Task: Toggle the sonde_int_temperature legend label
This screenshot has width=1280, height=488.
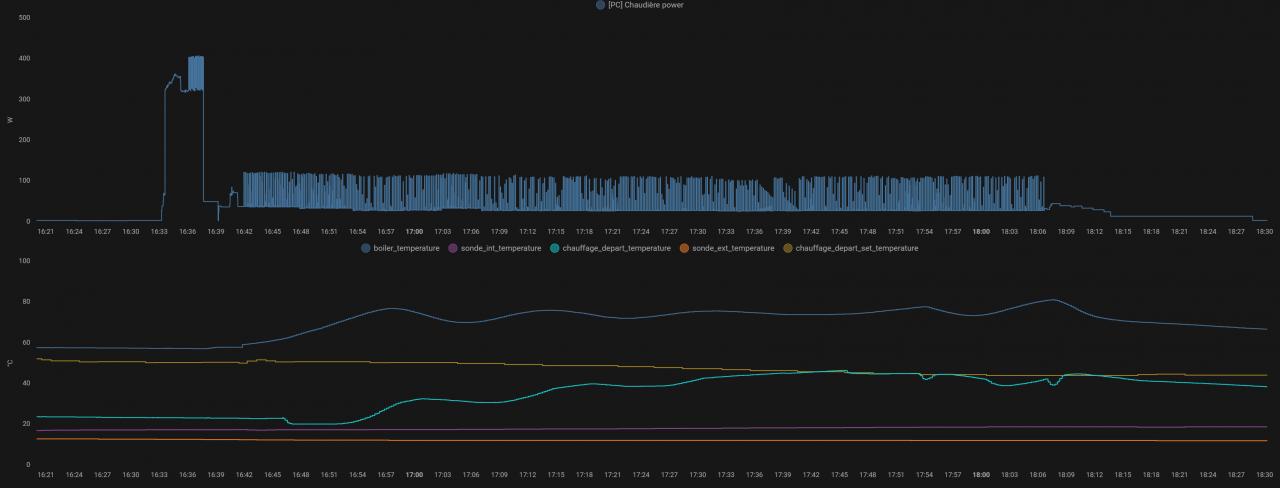Action: 501,248
